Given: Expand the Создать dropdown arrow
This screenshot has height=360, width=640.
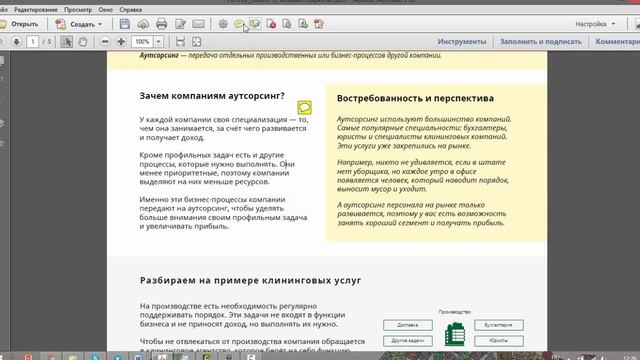Looking at the screenshot, I should (100, 24).
